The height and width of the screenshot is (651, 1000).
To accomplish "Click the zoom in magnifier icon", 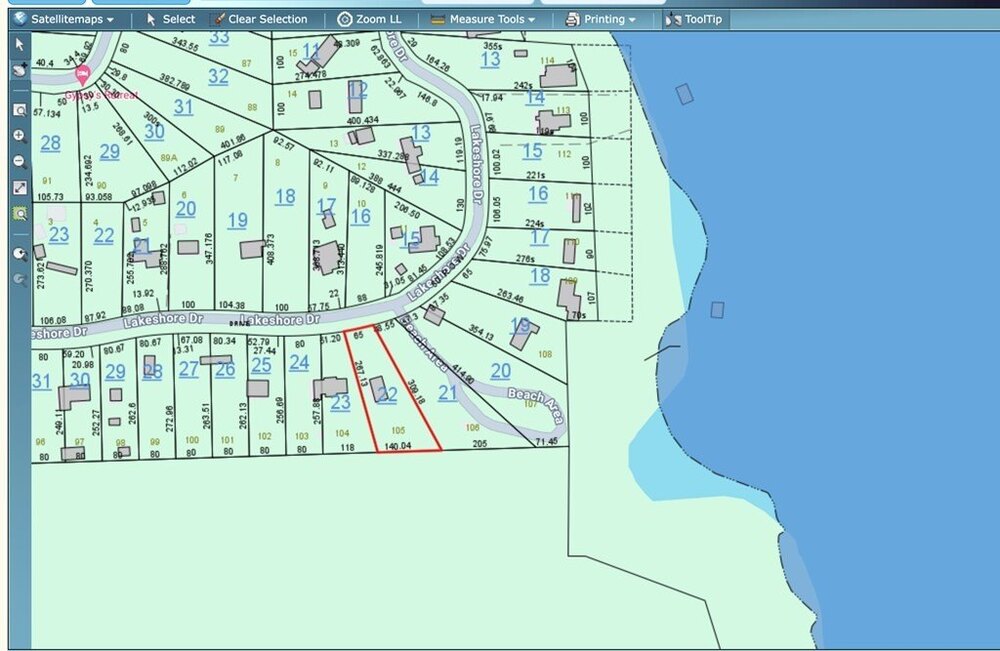I will 19,136.
